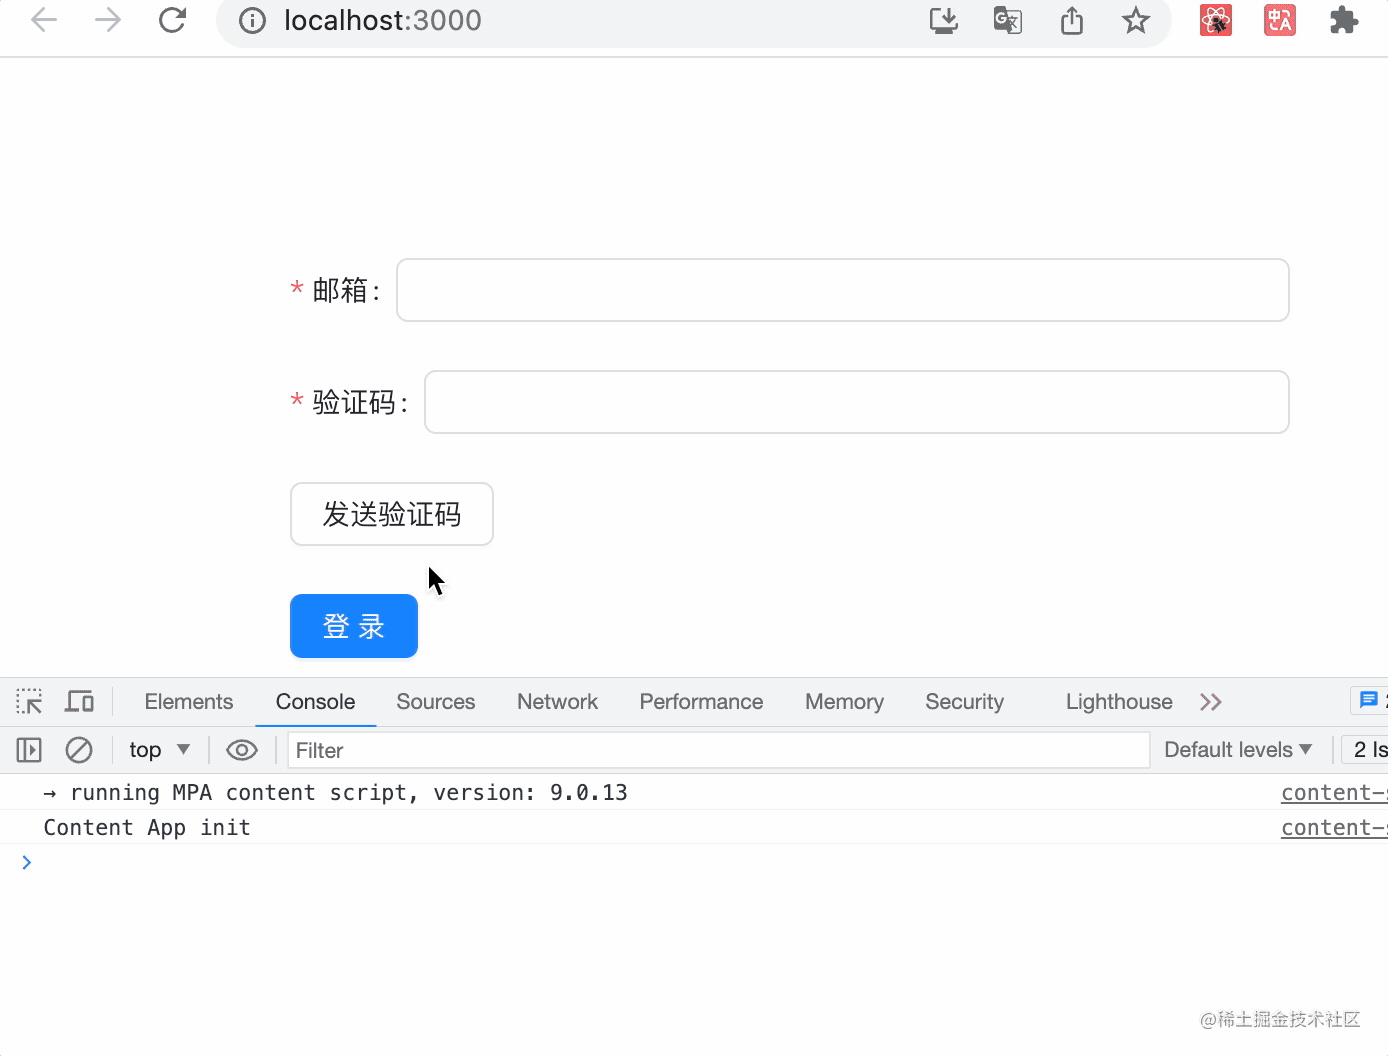
Task: Activate the inspect element picker icon
Action: pos(29,701)
